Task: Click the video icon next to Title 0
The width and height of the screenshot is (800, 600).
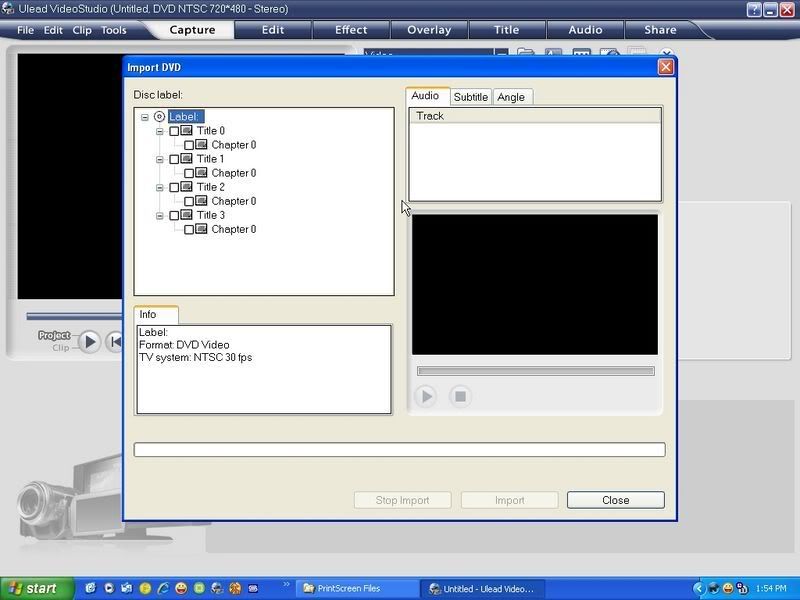Action: (x=186, y=131)
